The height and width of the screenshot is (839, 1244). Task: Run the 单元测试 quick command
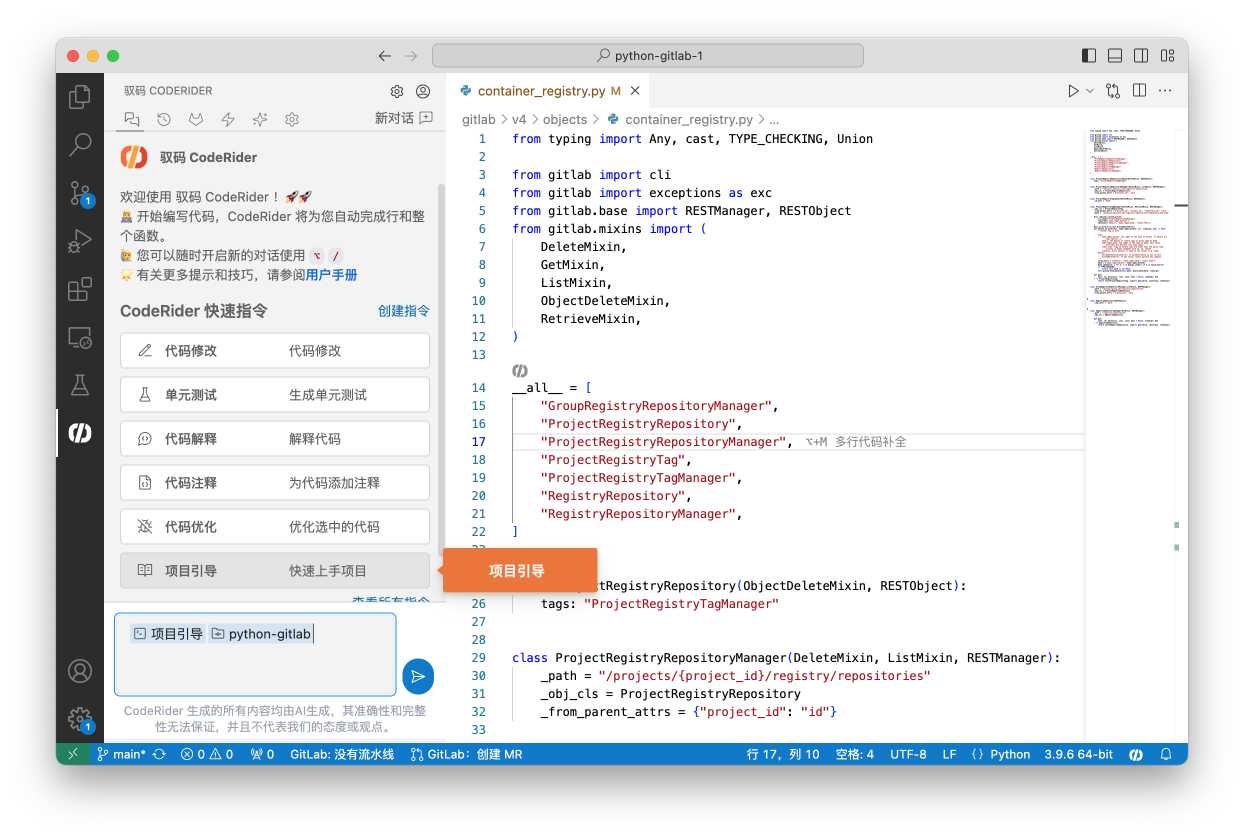tap(275, 395)
